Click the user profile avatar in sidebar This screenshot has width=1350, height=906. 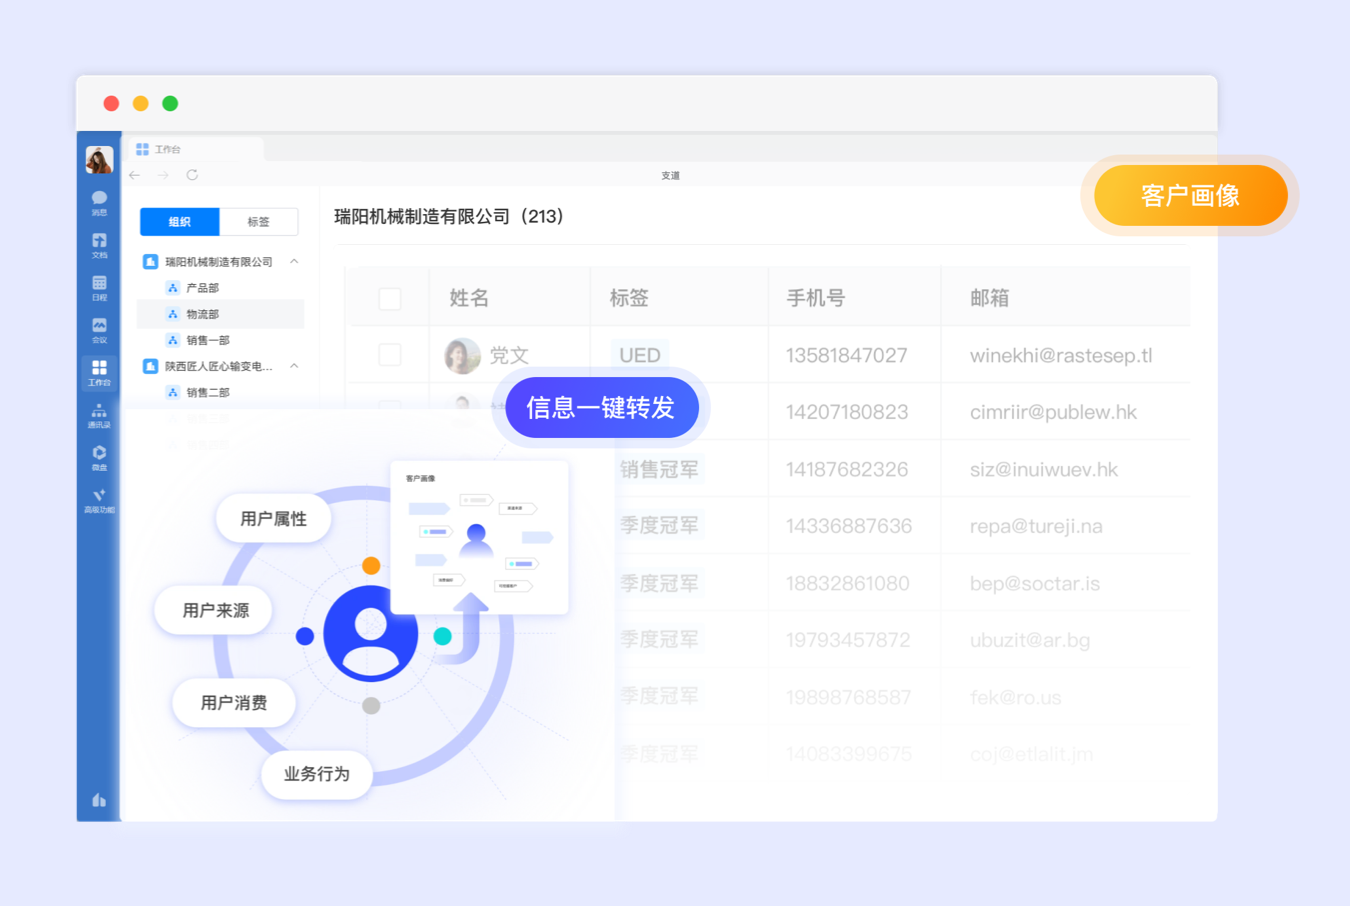[99, 160]
